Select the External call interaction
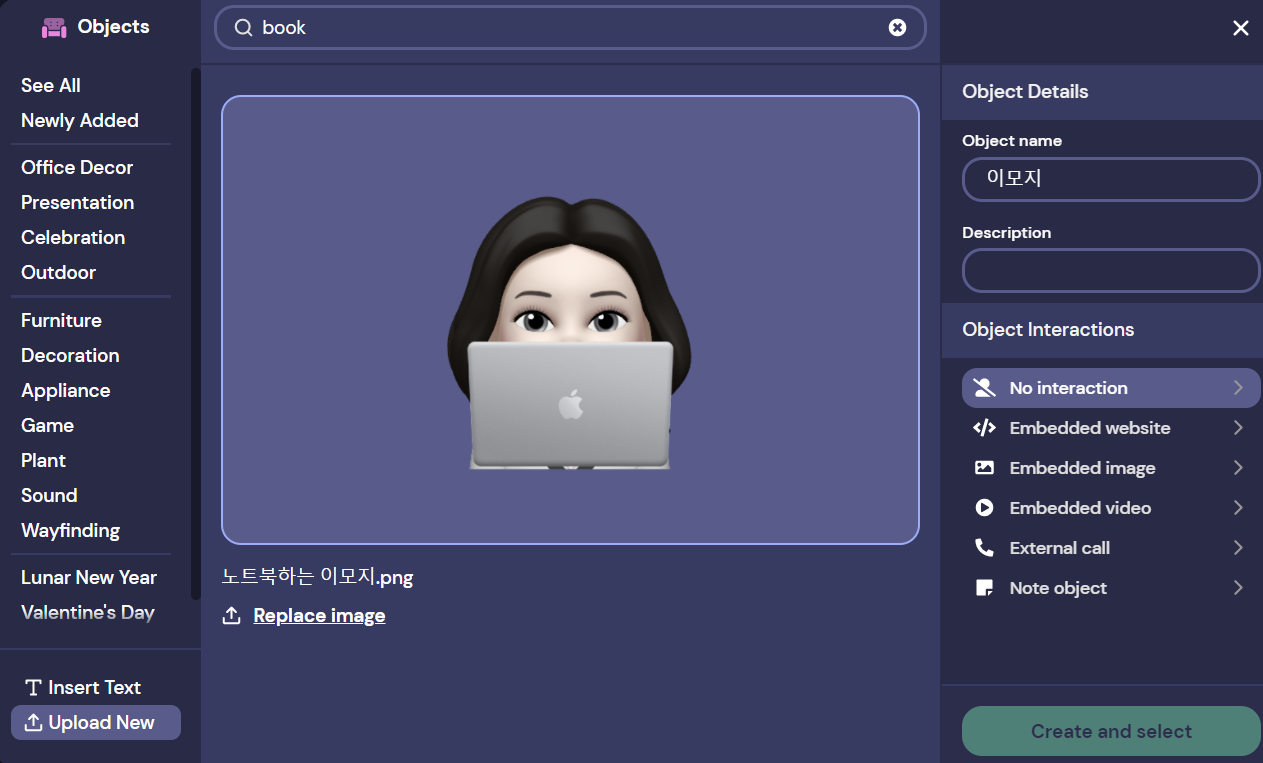The width and height of the screenshot is (1263, 763). [x=1111, y=548]
